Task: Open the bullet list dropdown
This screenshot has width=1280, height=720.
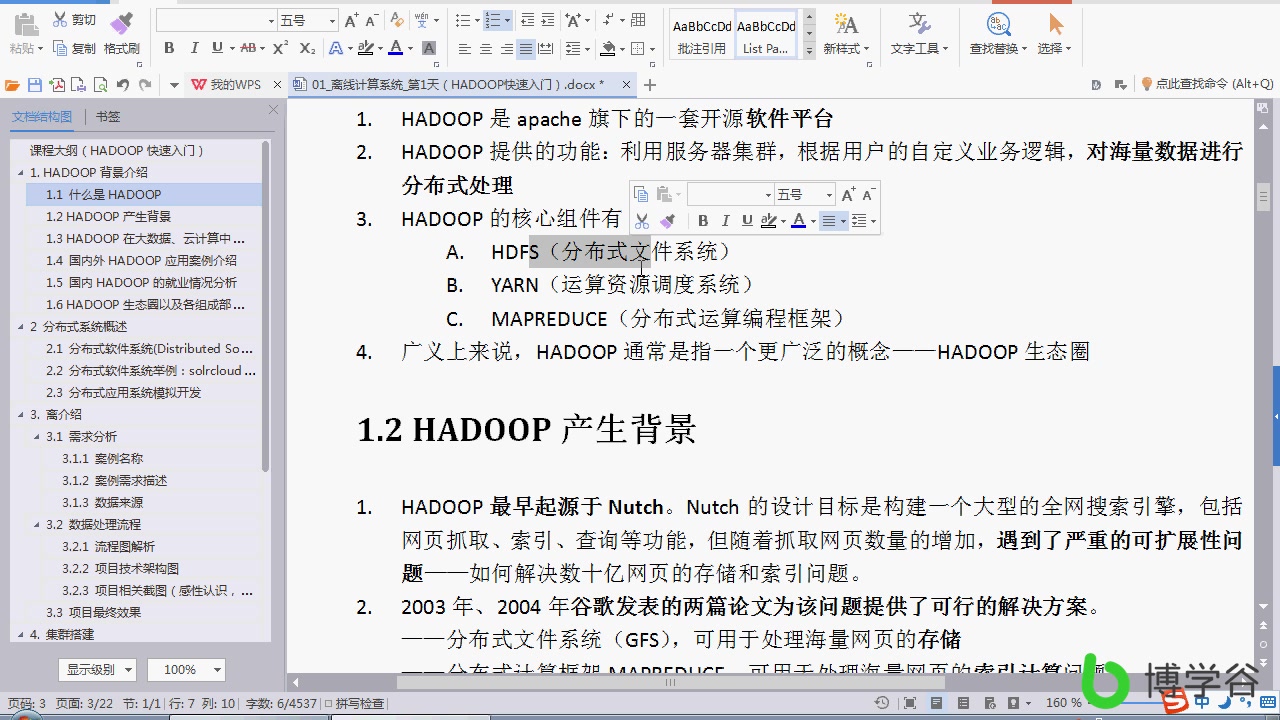Action: [x=476, y=20]
